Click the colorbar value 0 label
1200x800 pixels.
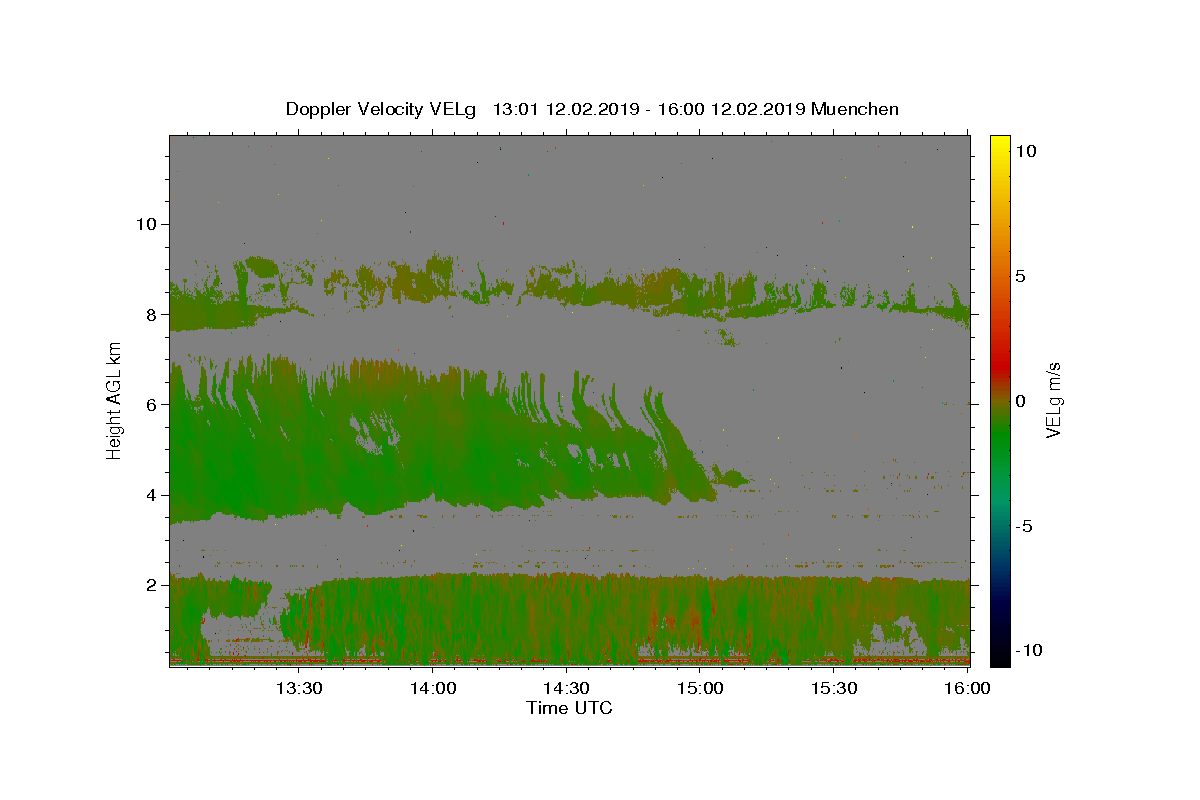point(1020,401)
